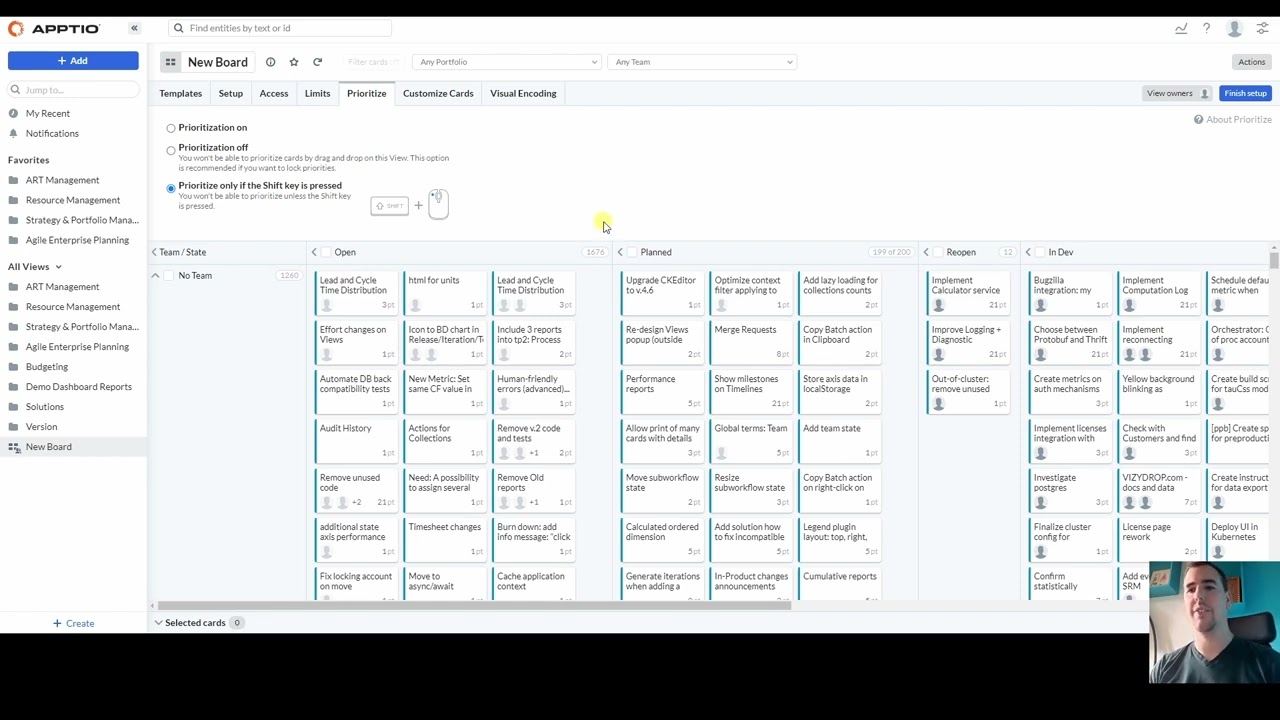Collapse the Planned column chevron
The image size is (1280, 720).
pos(620,252)
